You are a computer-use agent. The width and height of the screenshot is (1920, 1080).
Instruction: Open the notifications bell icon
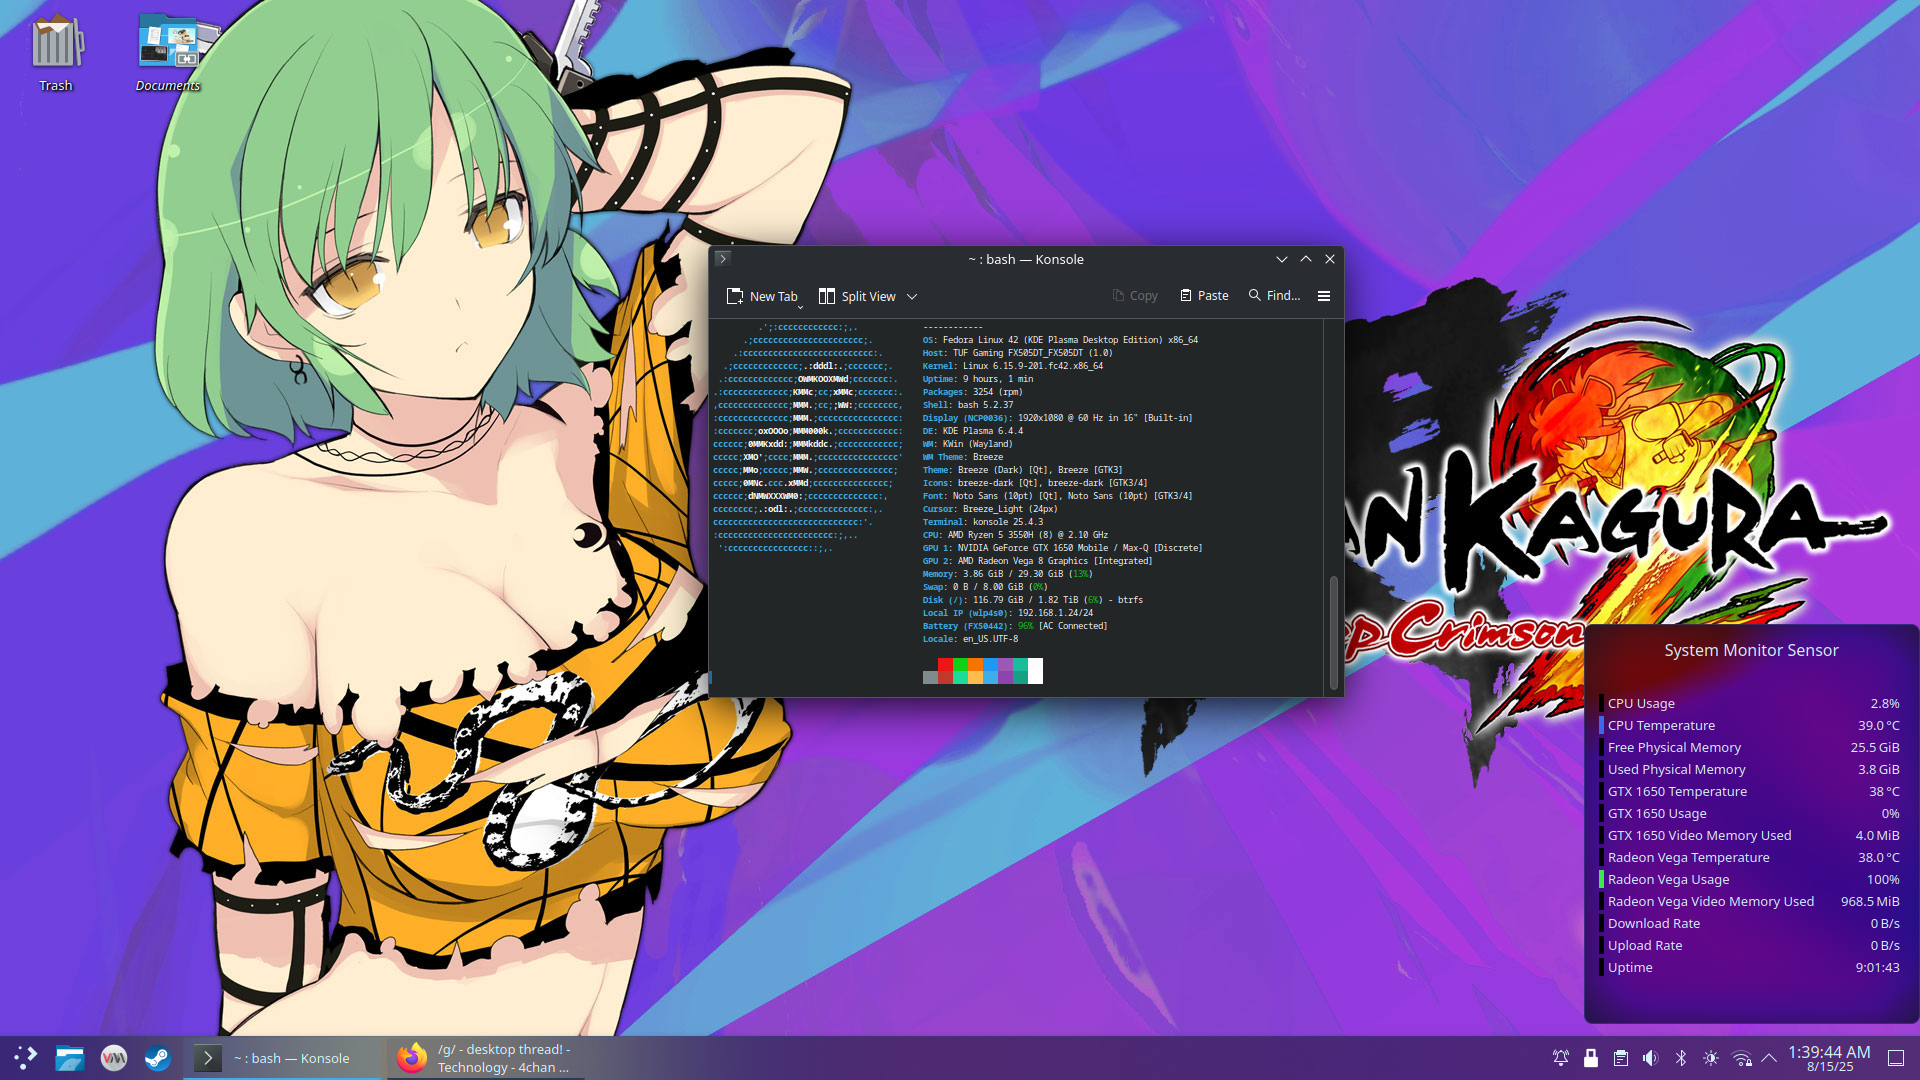(1560, 1058)
